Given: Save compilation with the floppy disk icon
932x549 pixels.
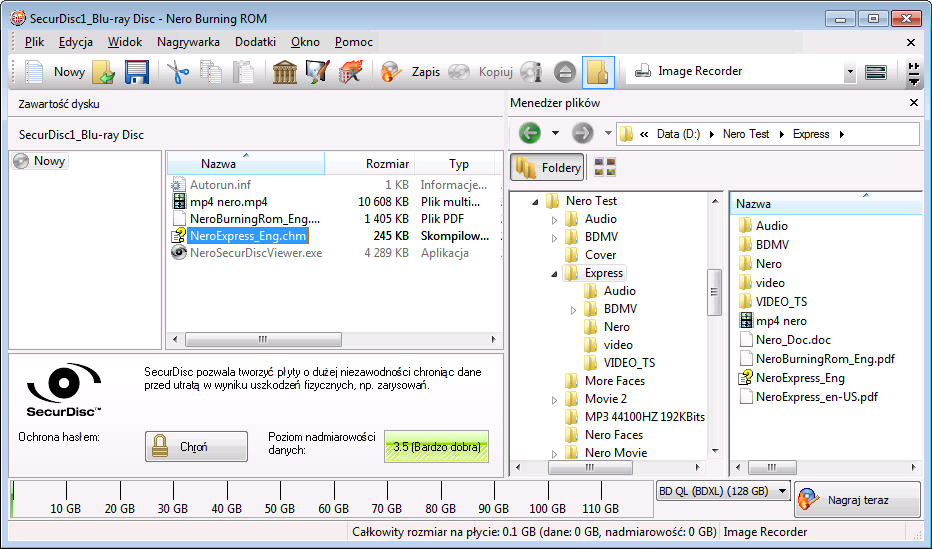Looking at the screenshot, I should [x=136, y=72].
